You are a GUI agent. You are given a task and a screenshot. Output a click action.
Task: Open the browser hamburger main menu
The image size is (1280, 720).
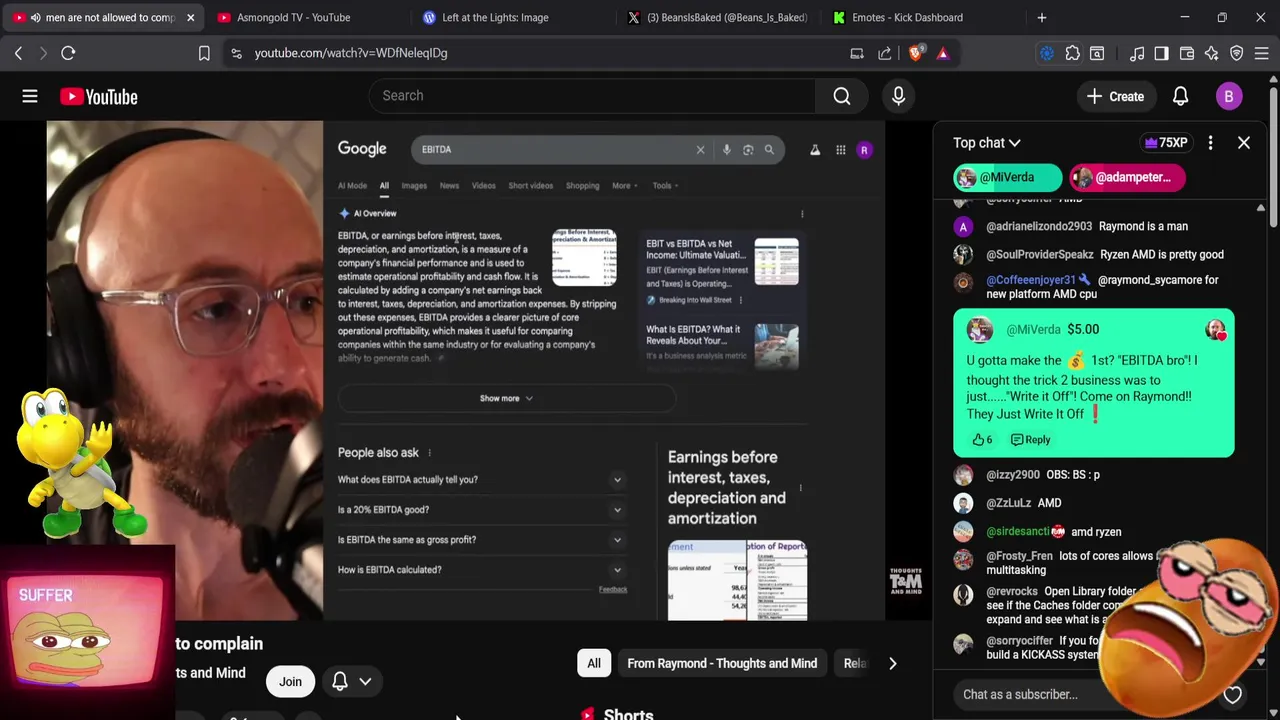tap(1262, 53)
